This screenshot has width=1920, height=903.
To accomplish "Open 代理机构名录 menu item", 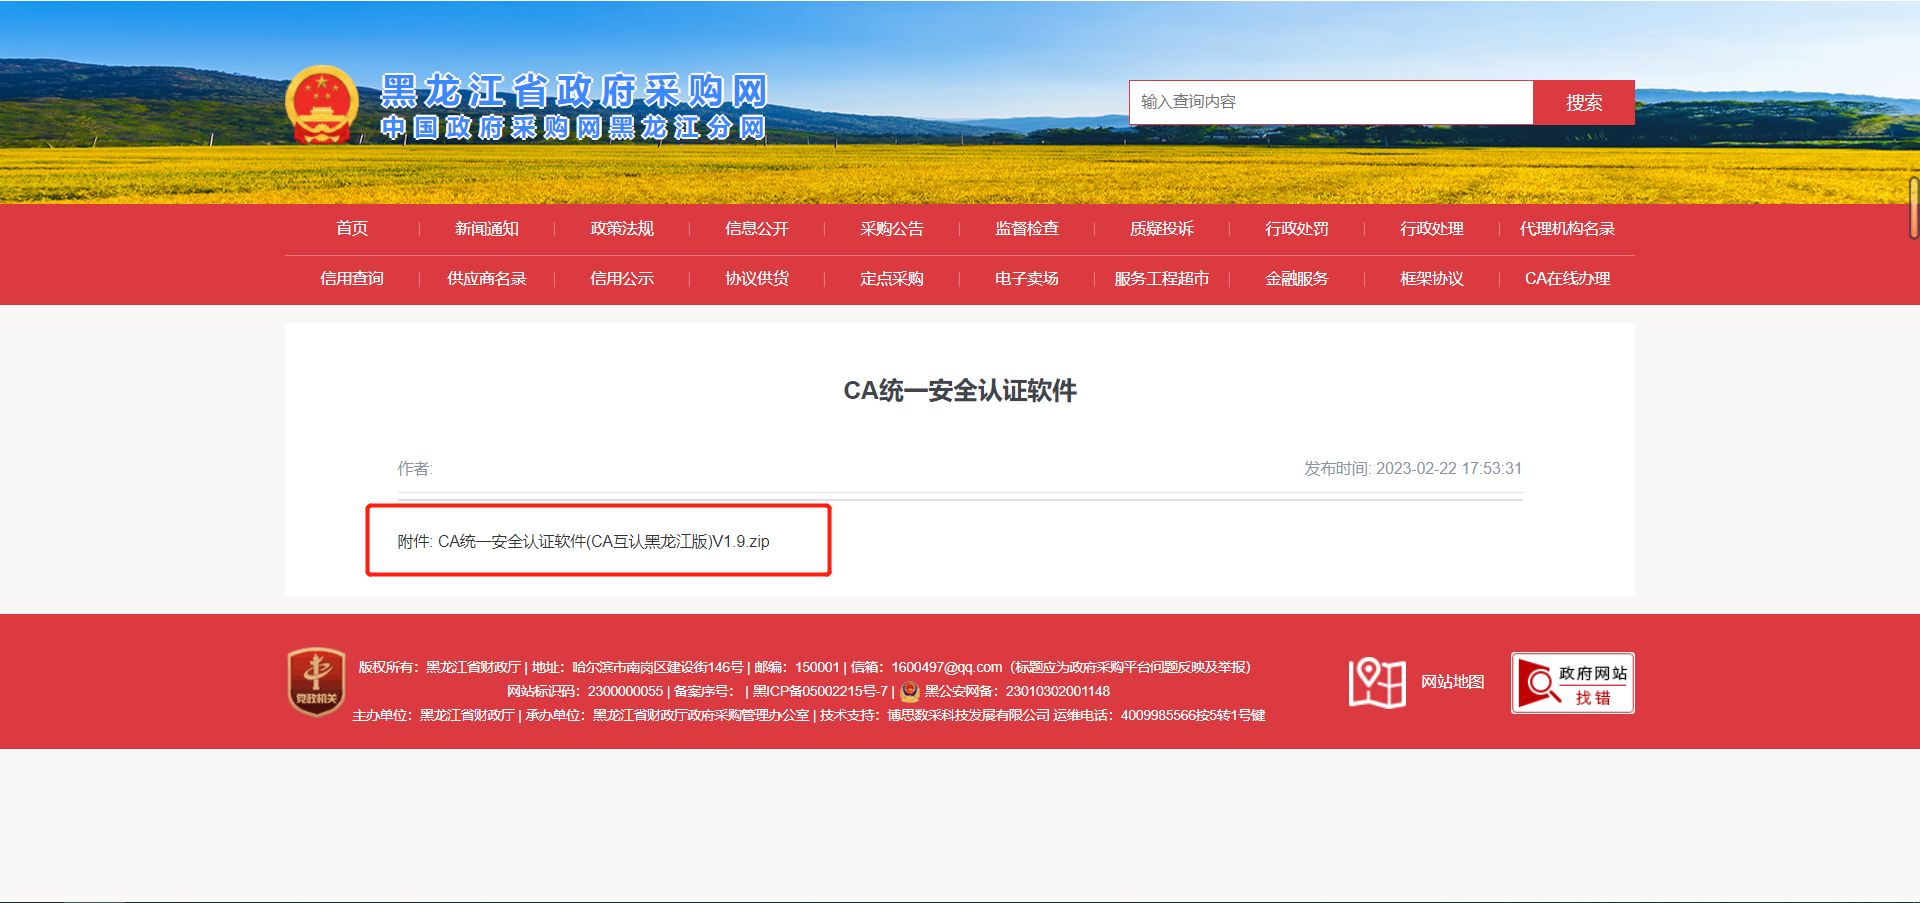I will tap(1567, 229).
